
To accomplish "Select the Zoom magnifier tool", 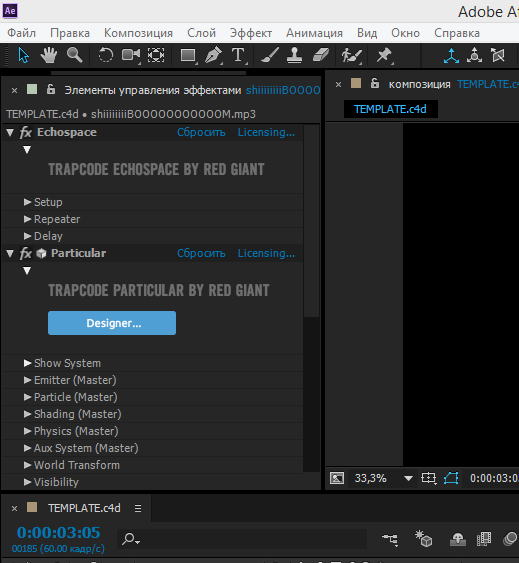I will pos(74,55).
